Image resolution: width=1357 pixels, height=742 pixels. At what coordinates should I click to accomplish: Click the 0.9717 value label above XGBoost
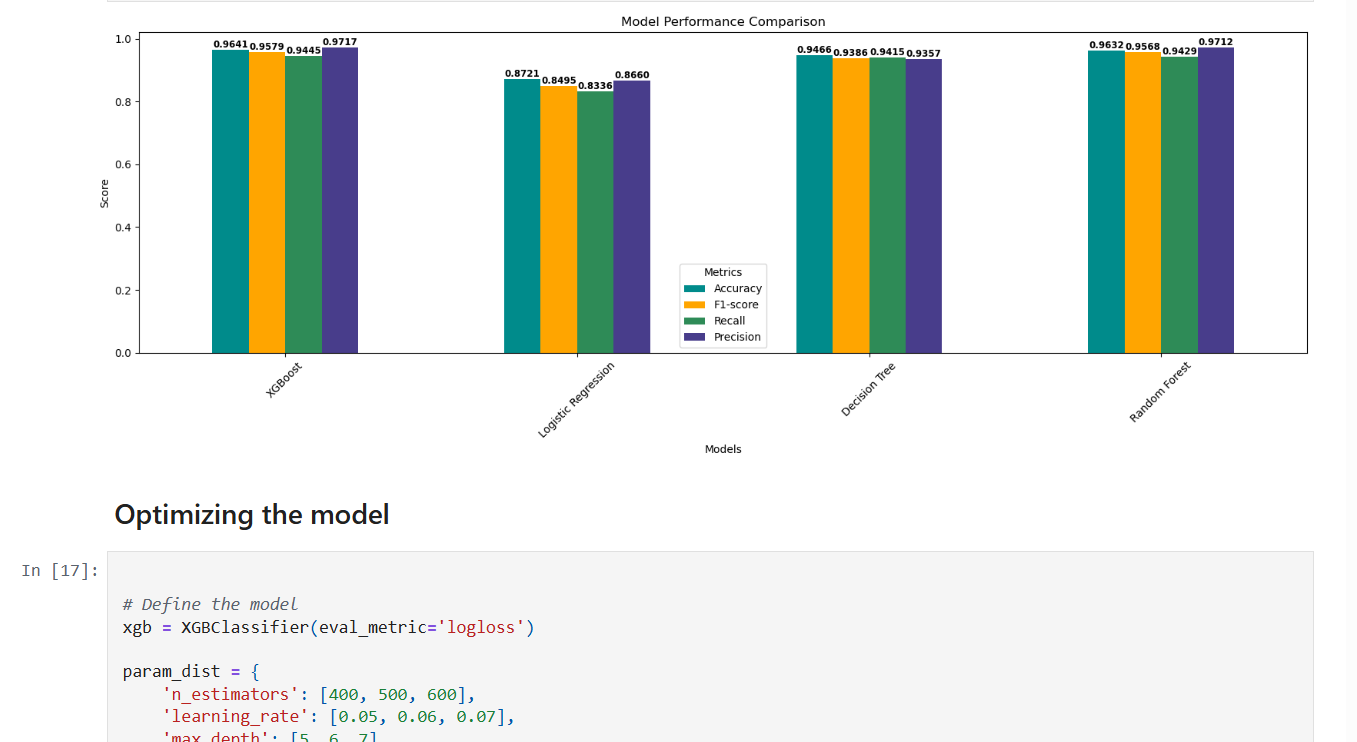click(x=339, y=42)
